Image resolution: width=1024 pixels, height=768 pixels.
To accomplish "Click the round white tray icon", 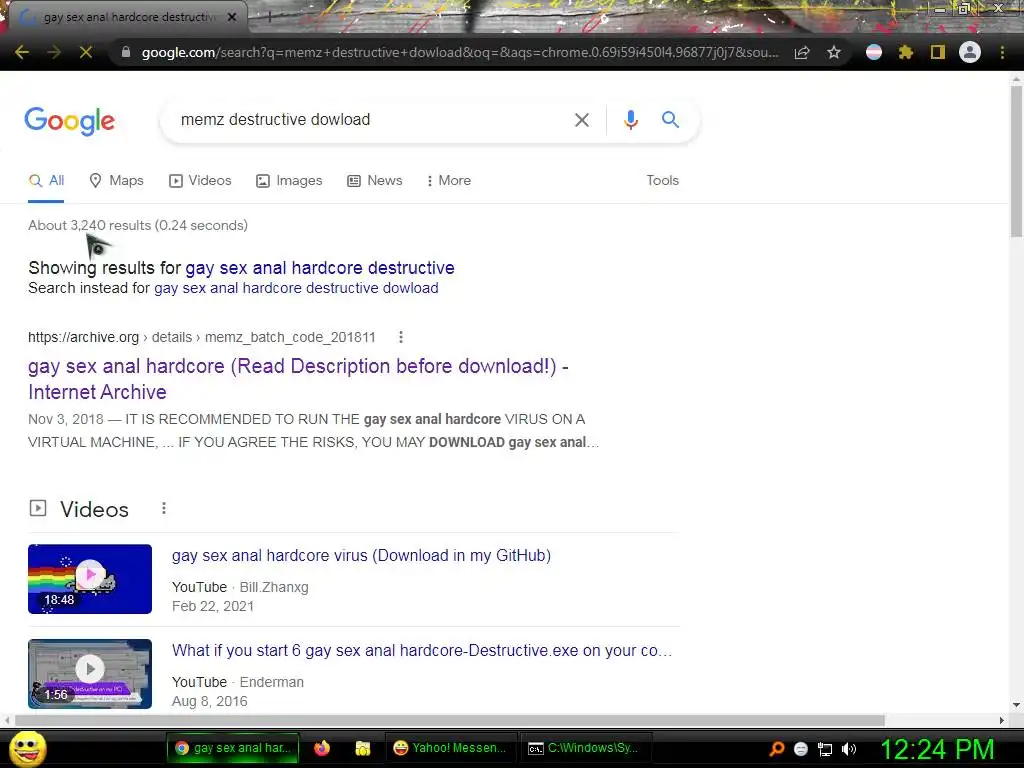I will (801, 749).
